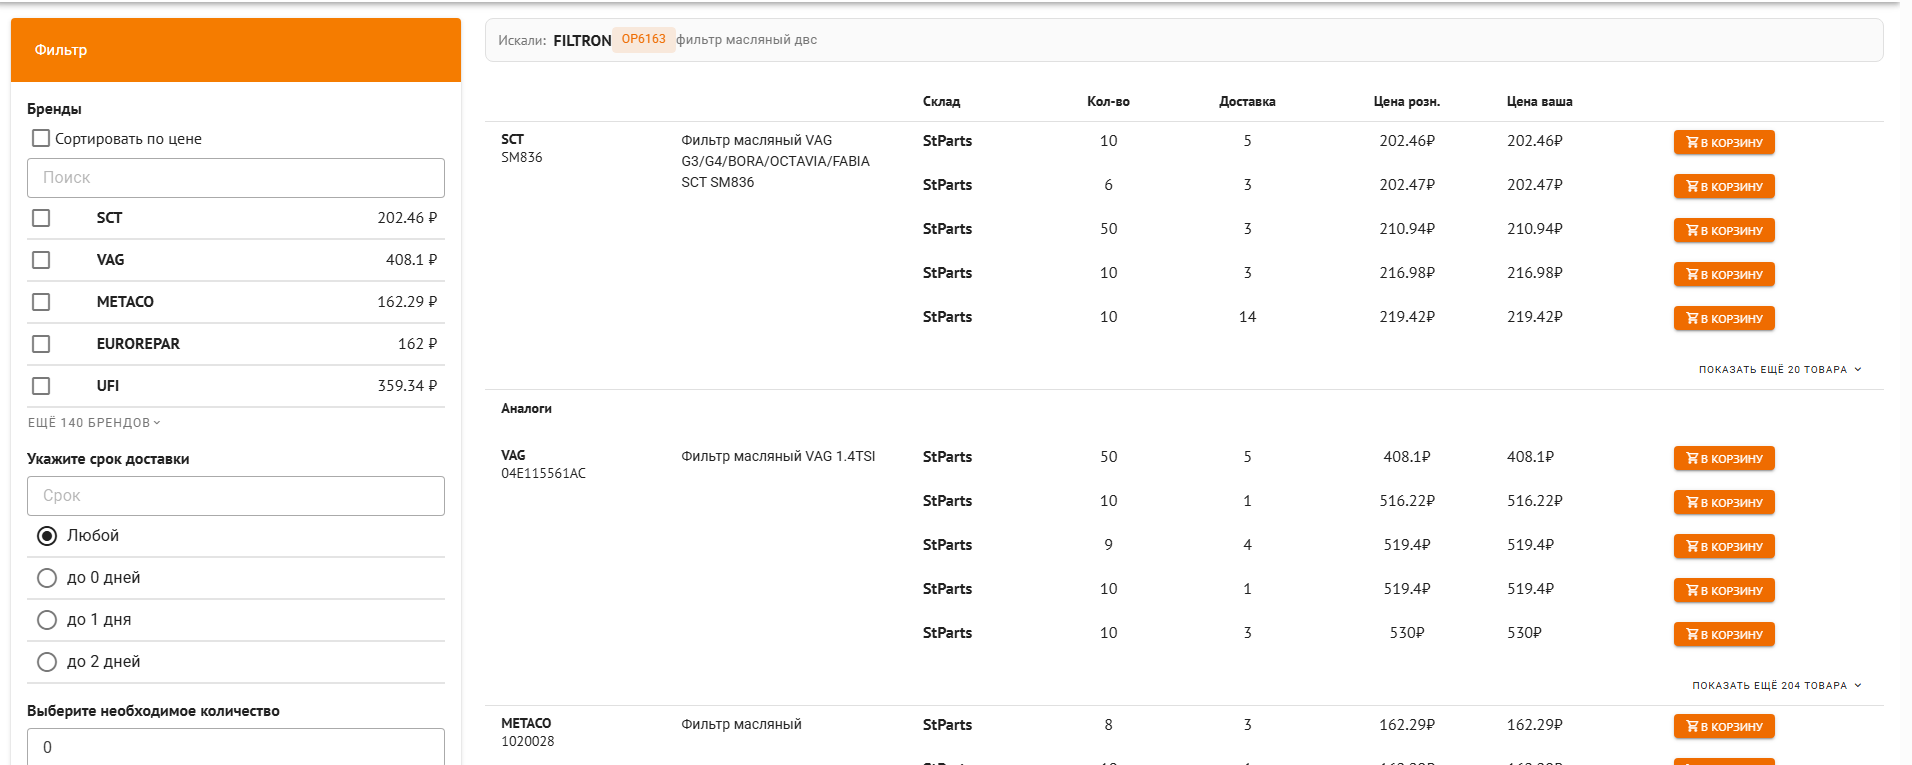
Task: Select 'до 1 дня' delivery option
Action: (47, 620)
